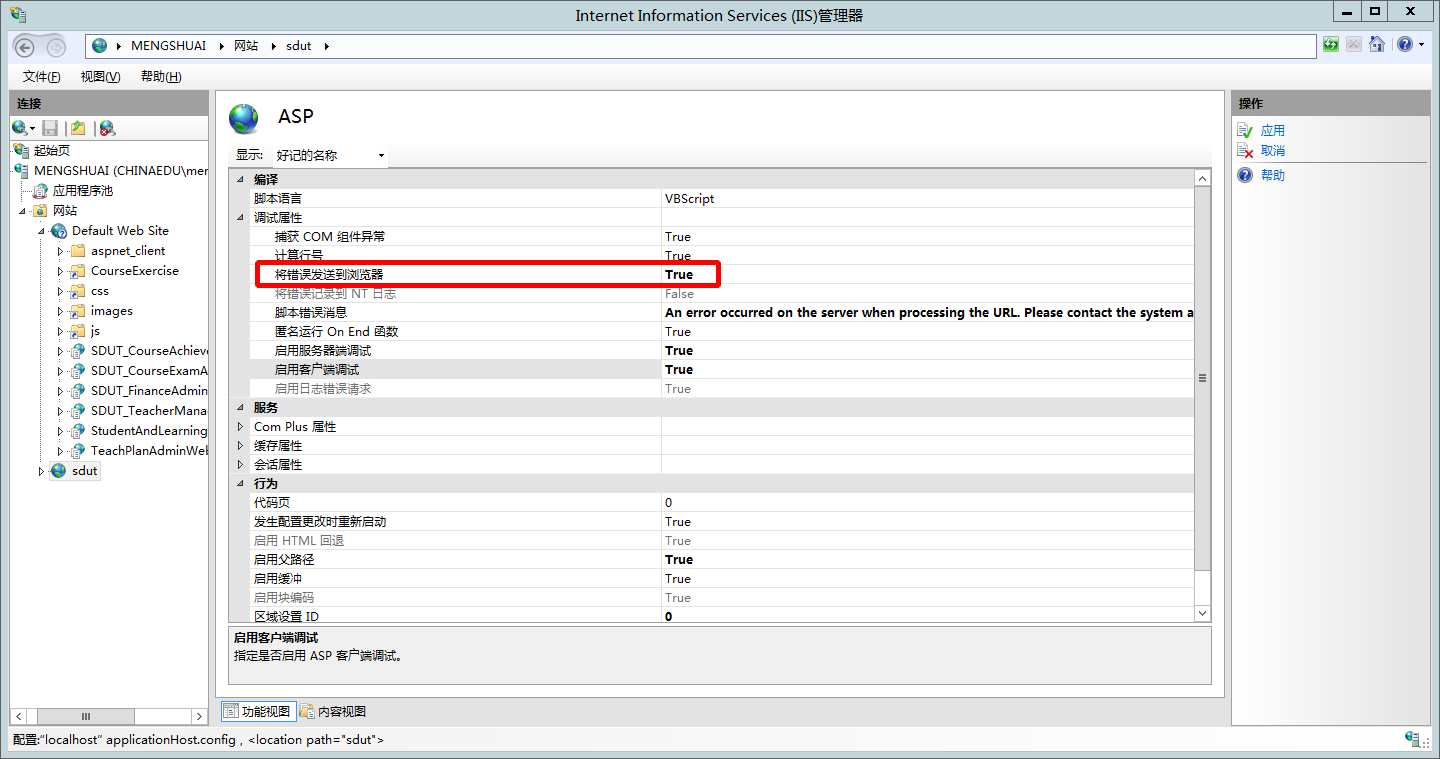Viewport: 1440px width, 759px height.
Task: Click the 应用 link in Actions pane
Action: tap(1273, 130)
